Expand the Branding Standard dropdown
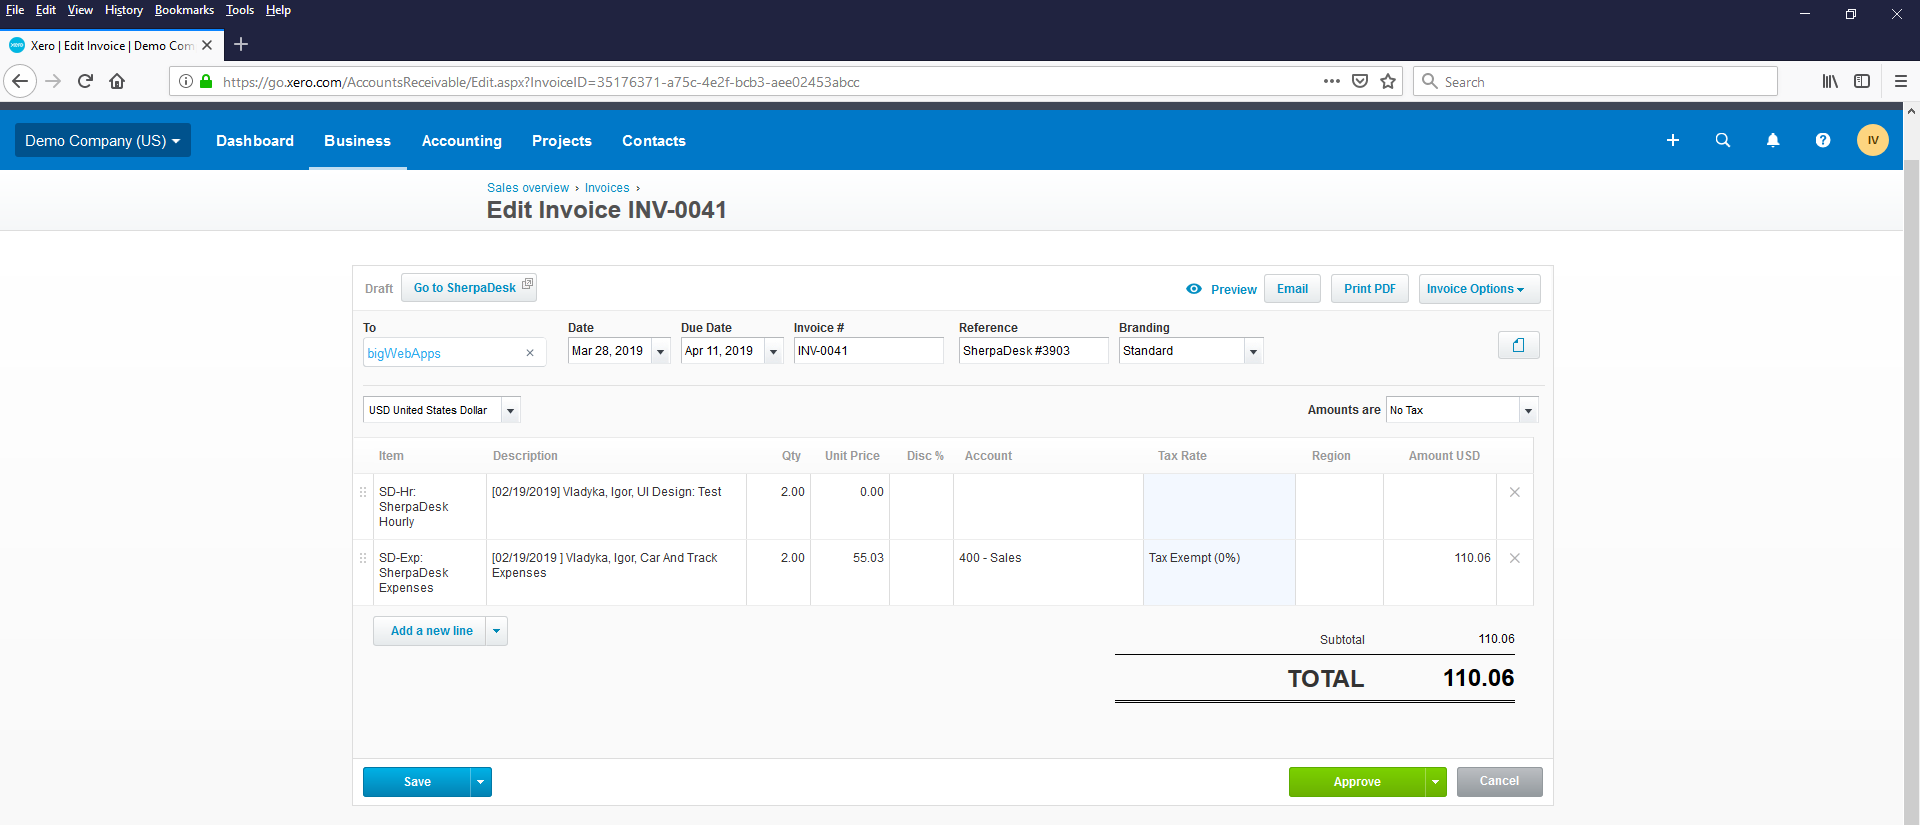 pyautogui.click(x=1253, y=351)
